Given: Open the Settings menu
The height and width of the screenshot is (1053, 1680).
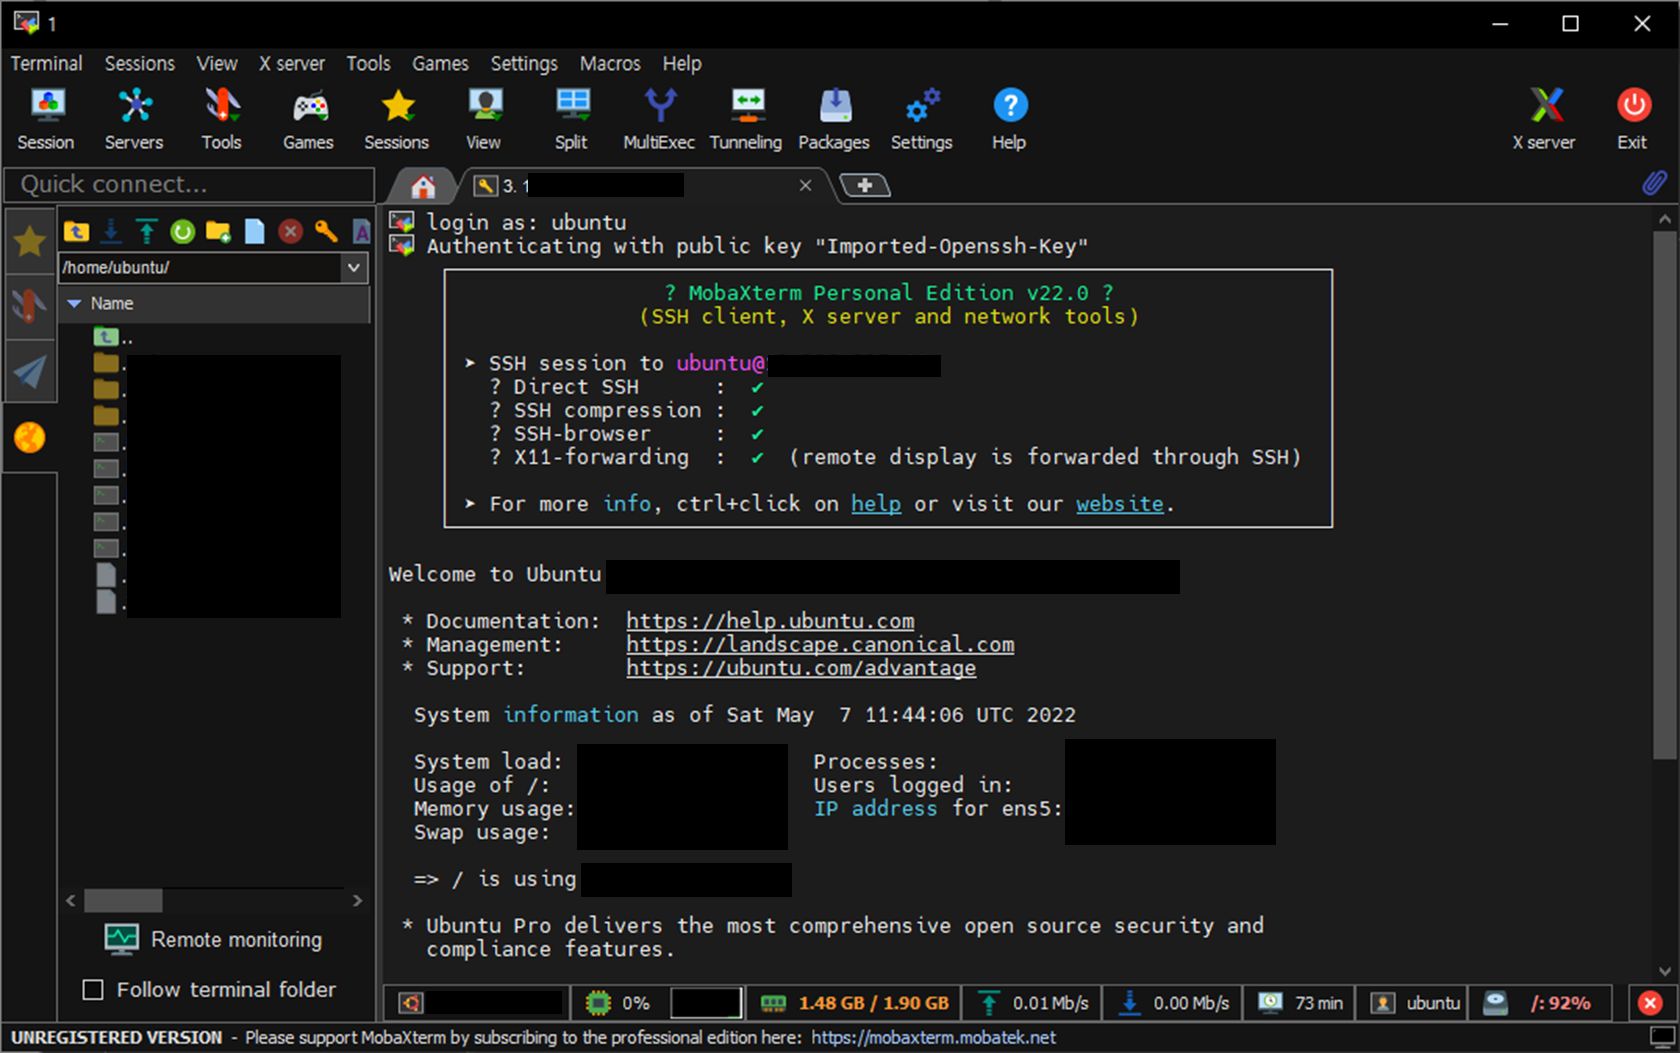Looking at the screenshot, I should pyautogui.click(x=524, y=63).
